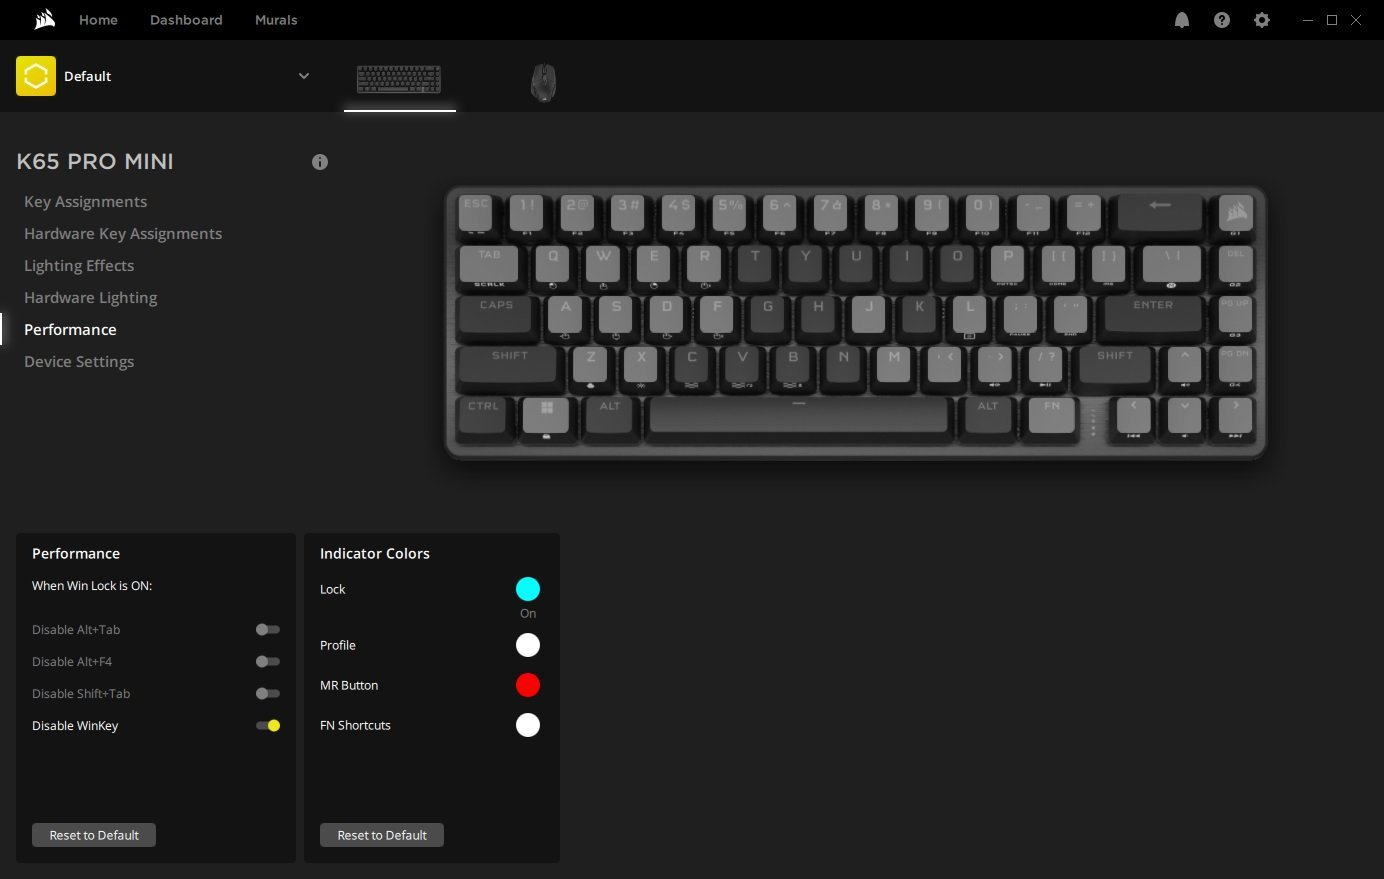Open Device Settings section
The image size is (1384, 879).
[79, 362]
